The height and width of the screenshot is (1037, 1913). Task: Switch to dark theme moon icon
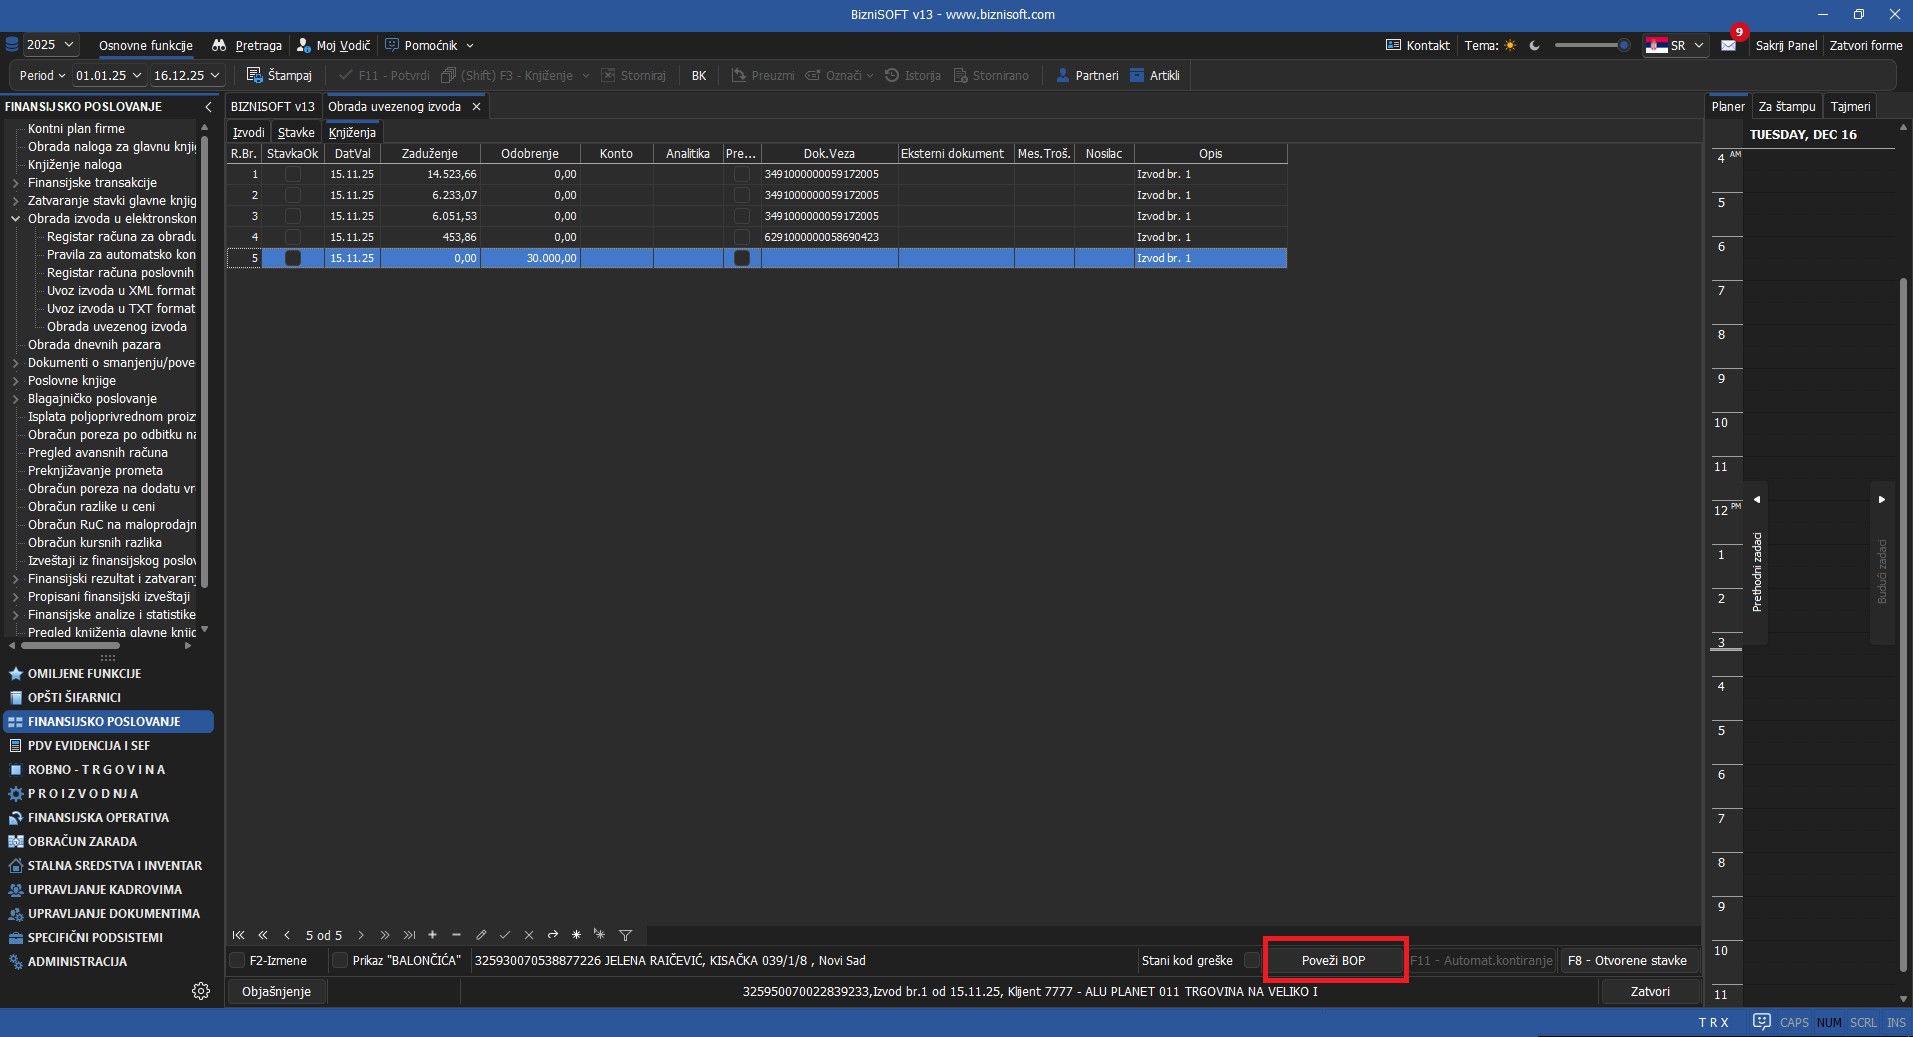pyautogui.click(x=1535, y=46)
